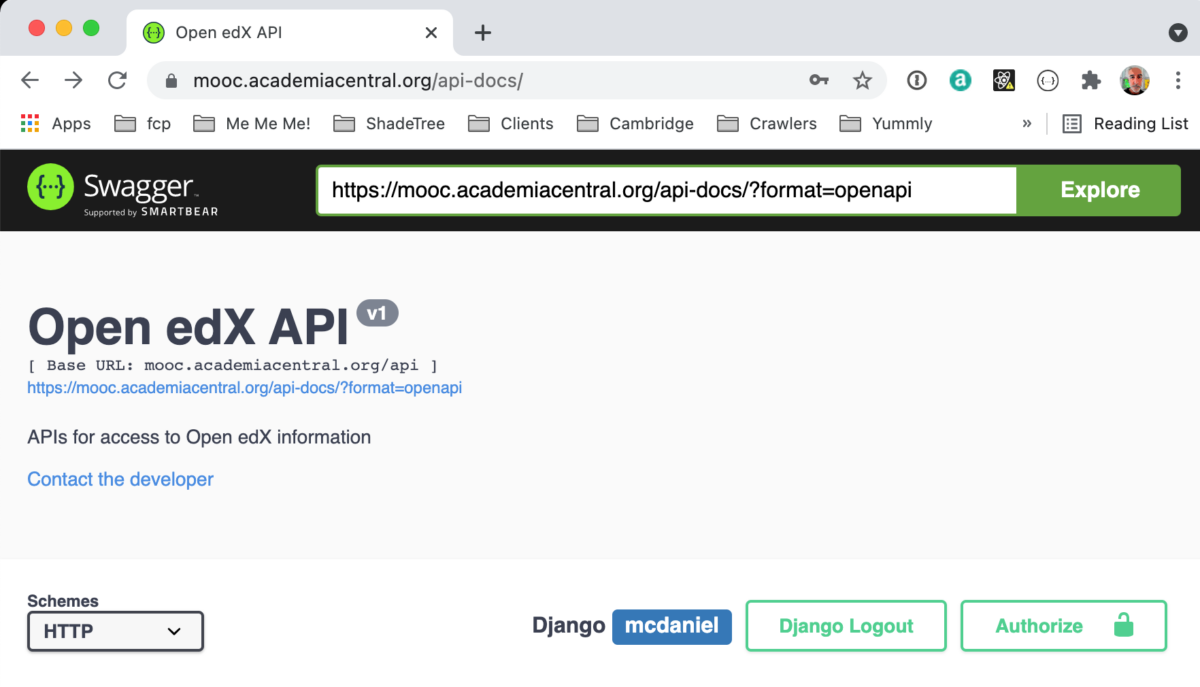The width and height of the screenshot is (1200, 687).
Task: Click the Contact the developer link
Action: tap(120, 479)
